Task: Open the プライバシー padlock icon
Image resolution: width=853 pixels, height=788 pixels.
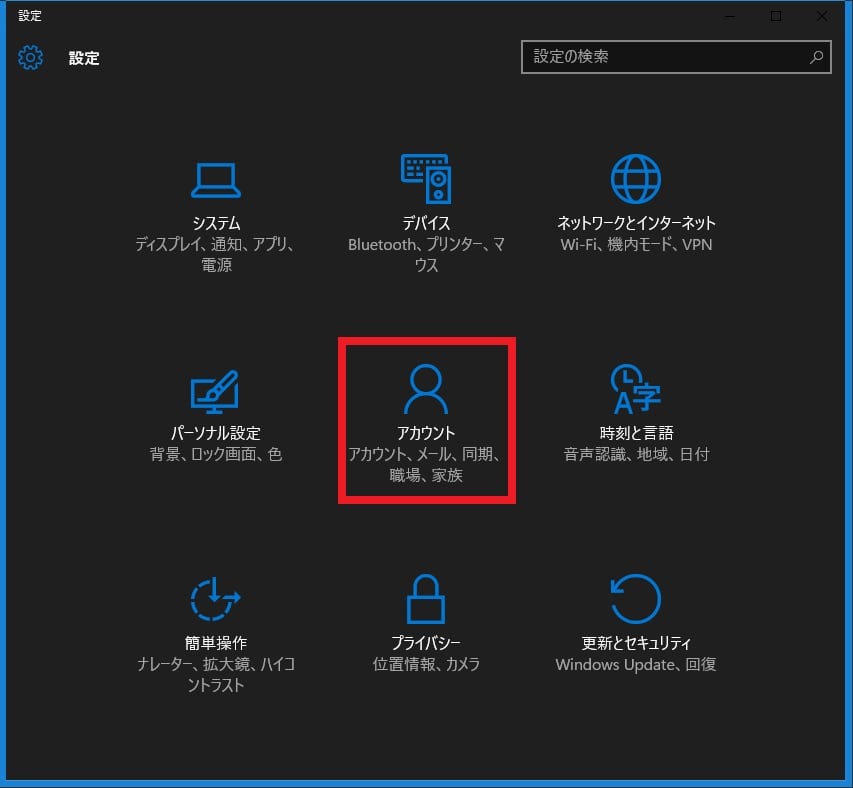Action: (426, 599)
